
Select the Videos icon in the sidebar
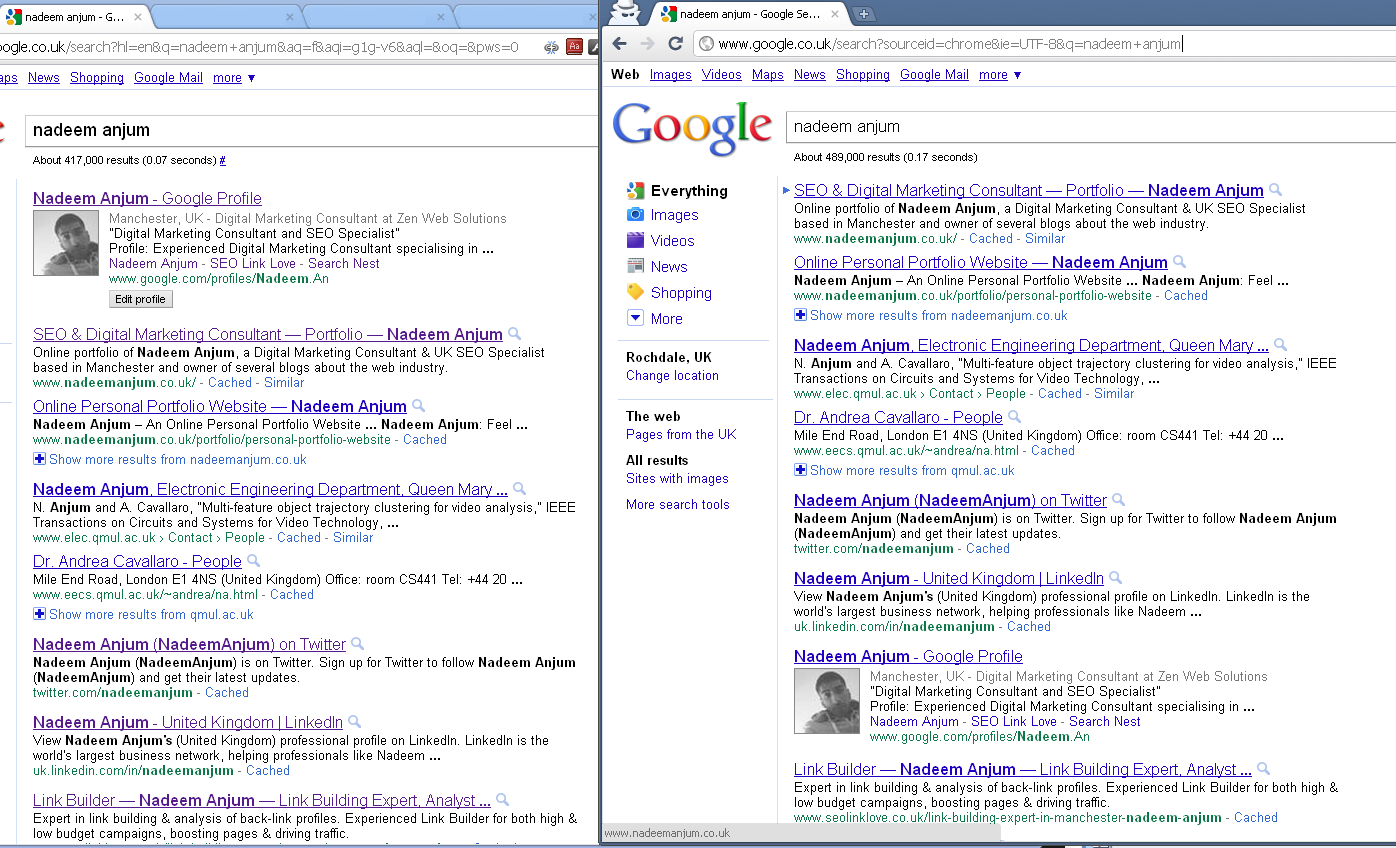click(x=635, y=240)
